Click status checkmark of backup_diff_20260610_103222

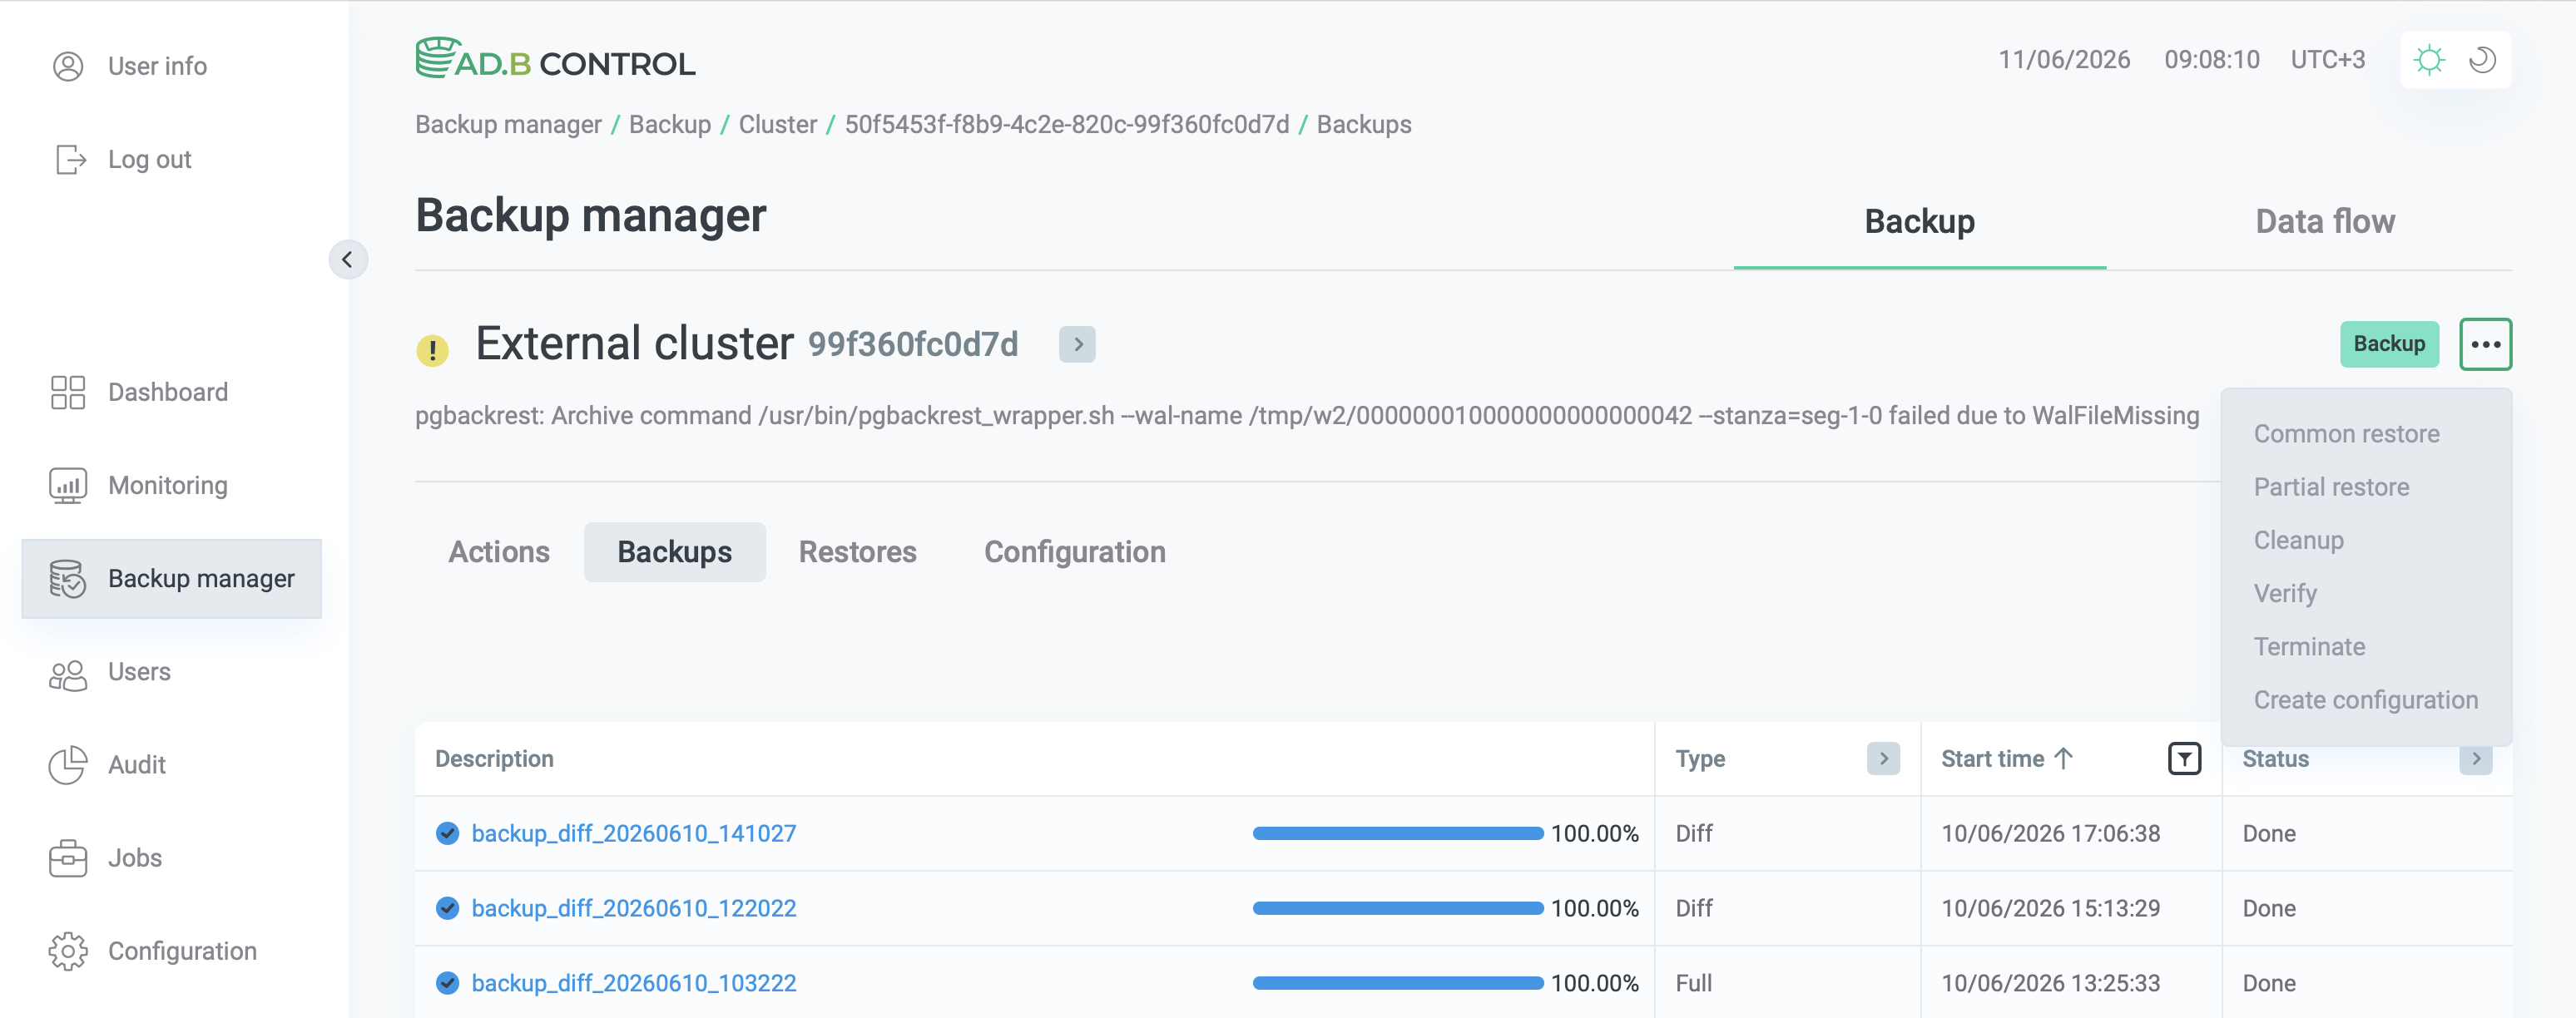(x=447, y=983)
